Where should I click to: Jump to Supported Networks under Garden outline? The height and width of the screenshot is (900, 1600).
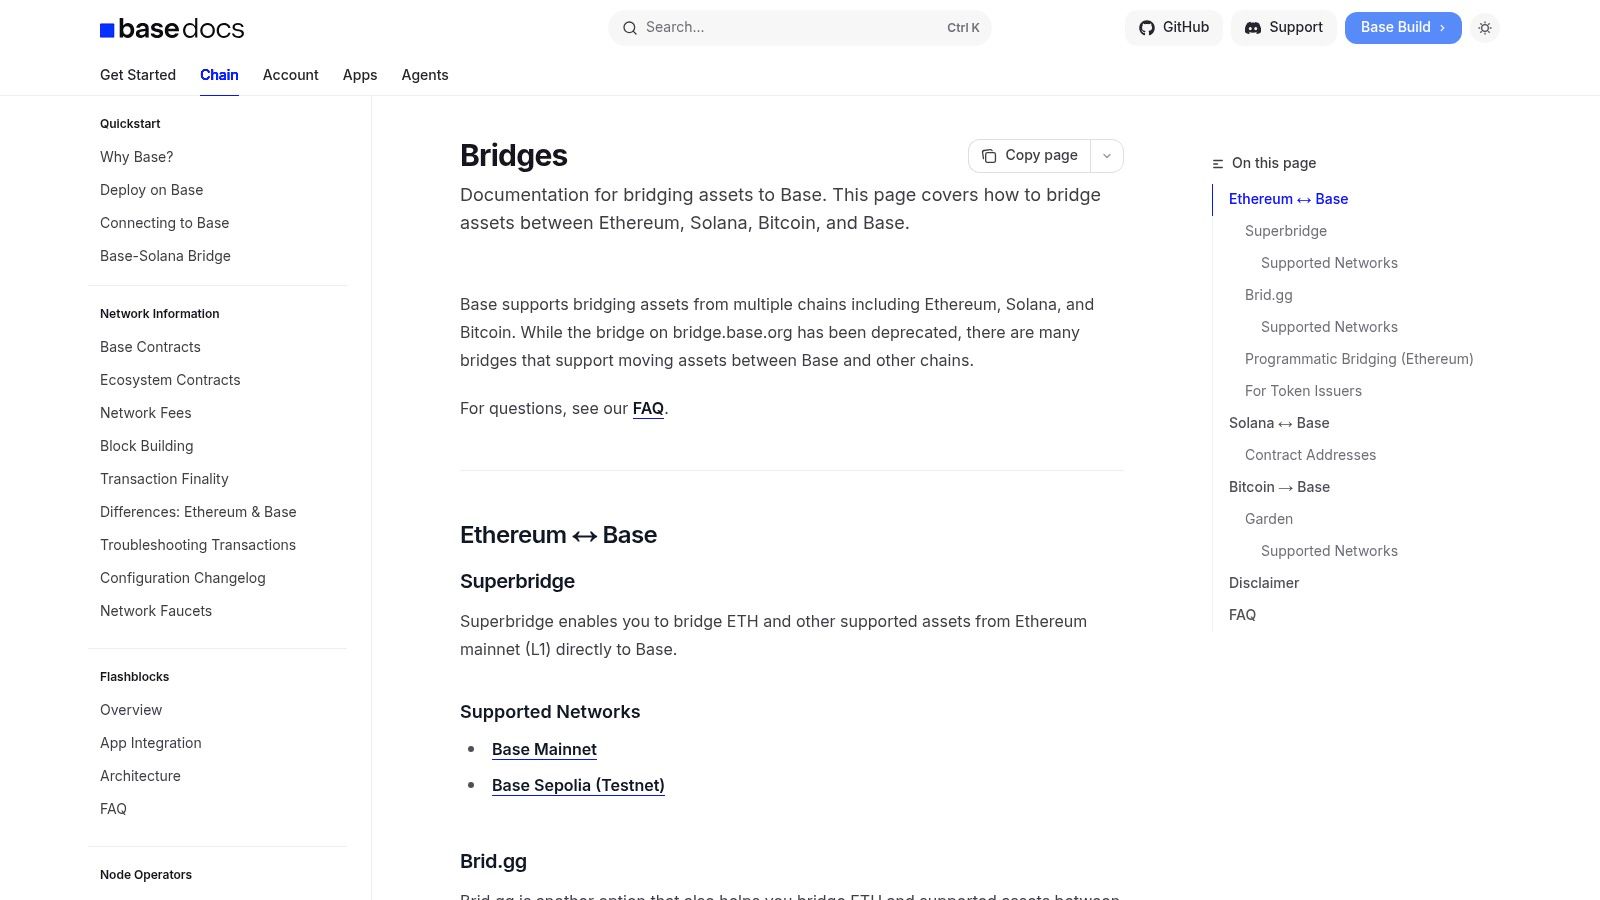click(x=1329, y=551)
